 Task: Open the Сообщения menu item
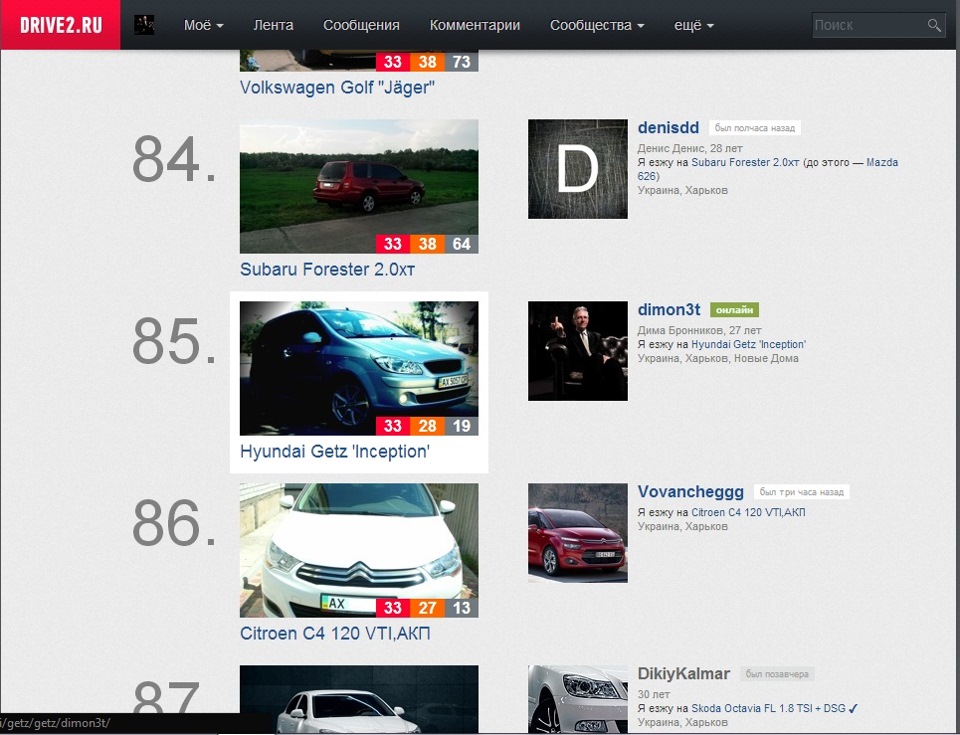pos(361,25)
